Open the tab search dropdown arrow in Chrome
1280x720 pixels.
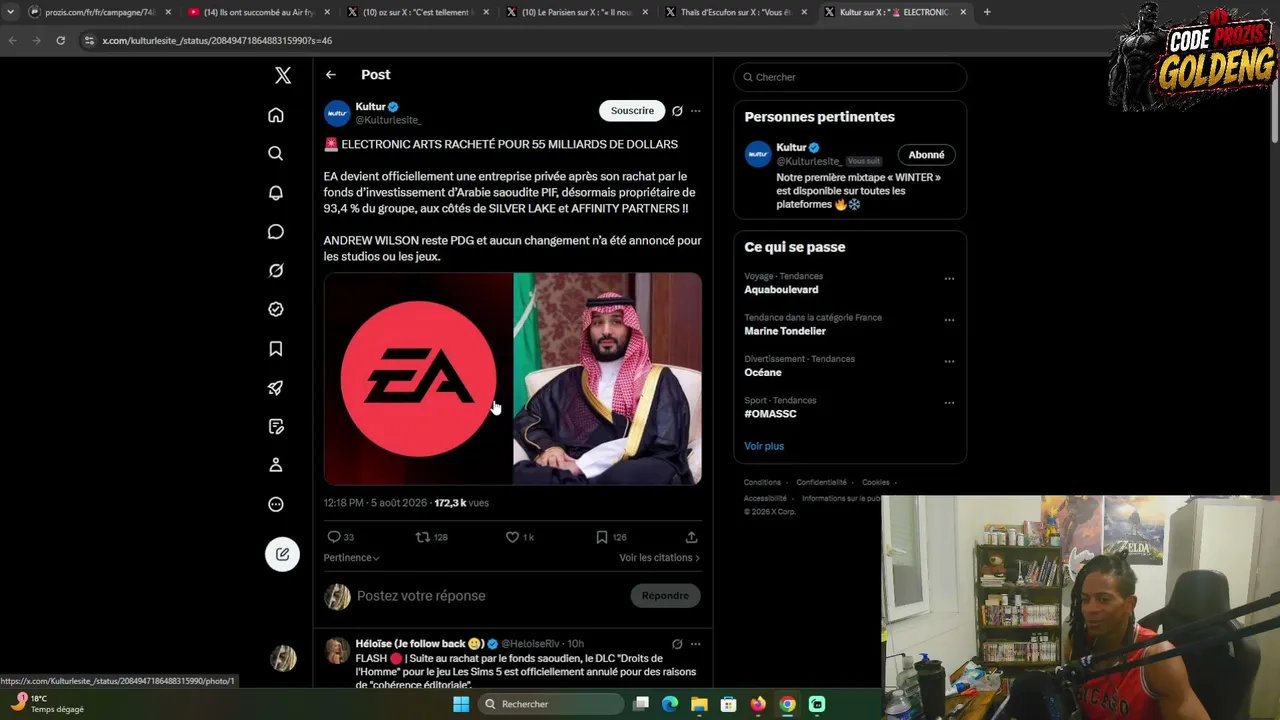[10, 12]
